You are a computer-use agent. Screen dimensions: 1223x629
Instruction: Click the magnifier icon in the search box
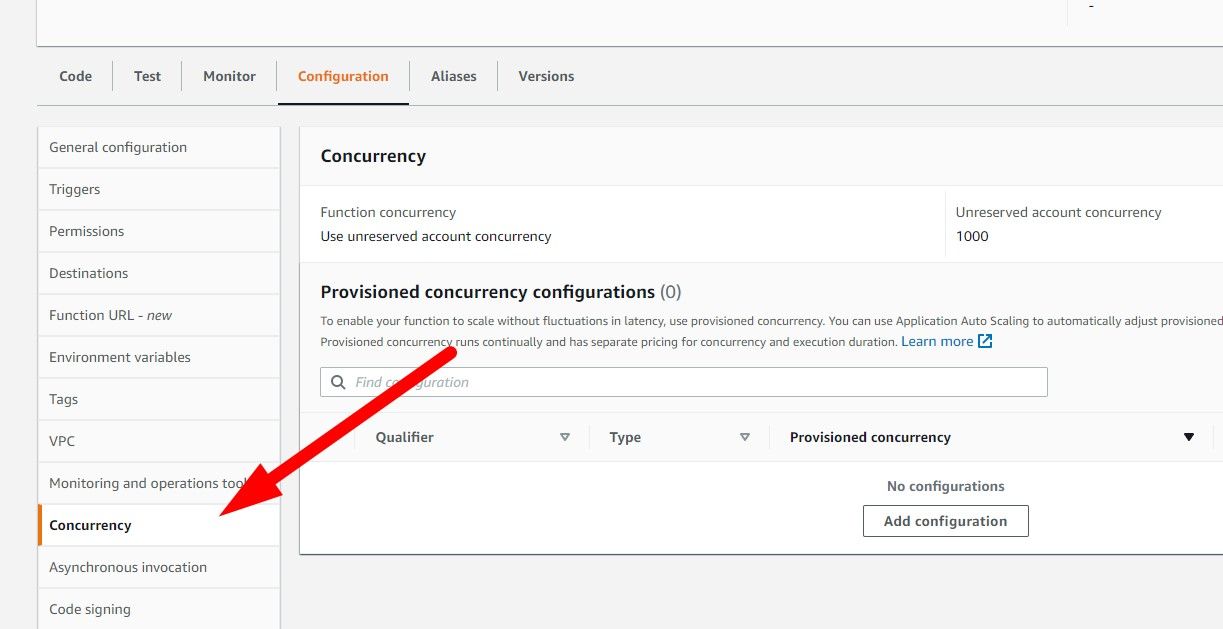(337, 382)
